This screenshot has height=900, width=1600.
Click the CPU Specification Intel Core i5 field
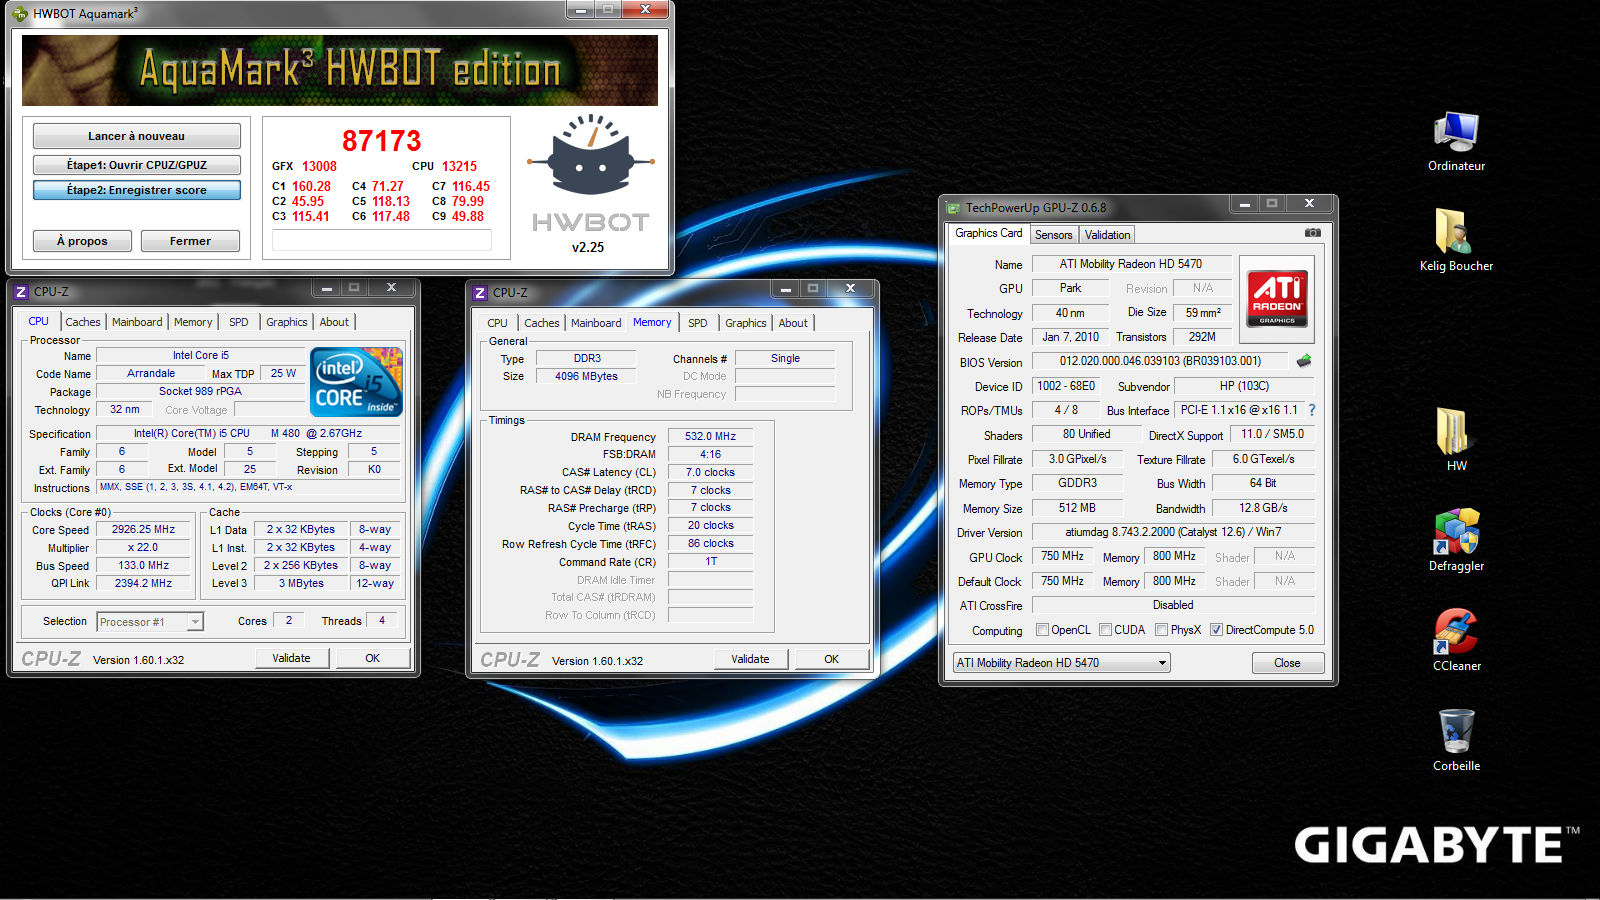tap(248, 434)
